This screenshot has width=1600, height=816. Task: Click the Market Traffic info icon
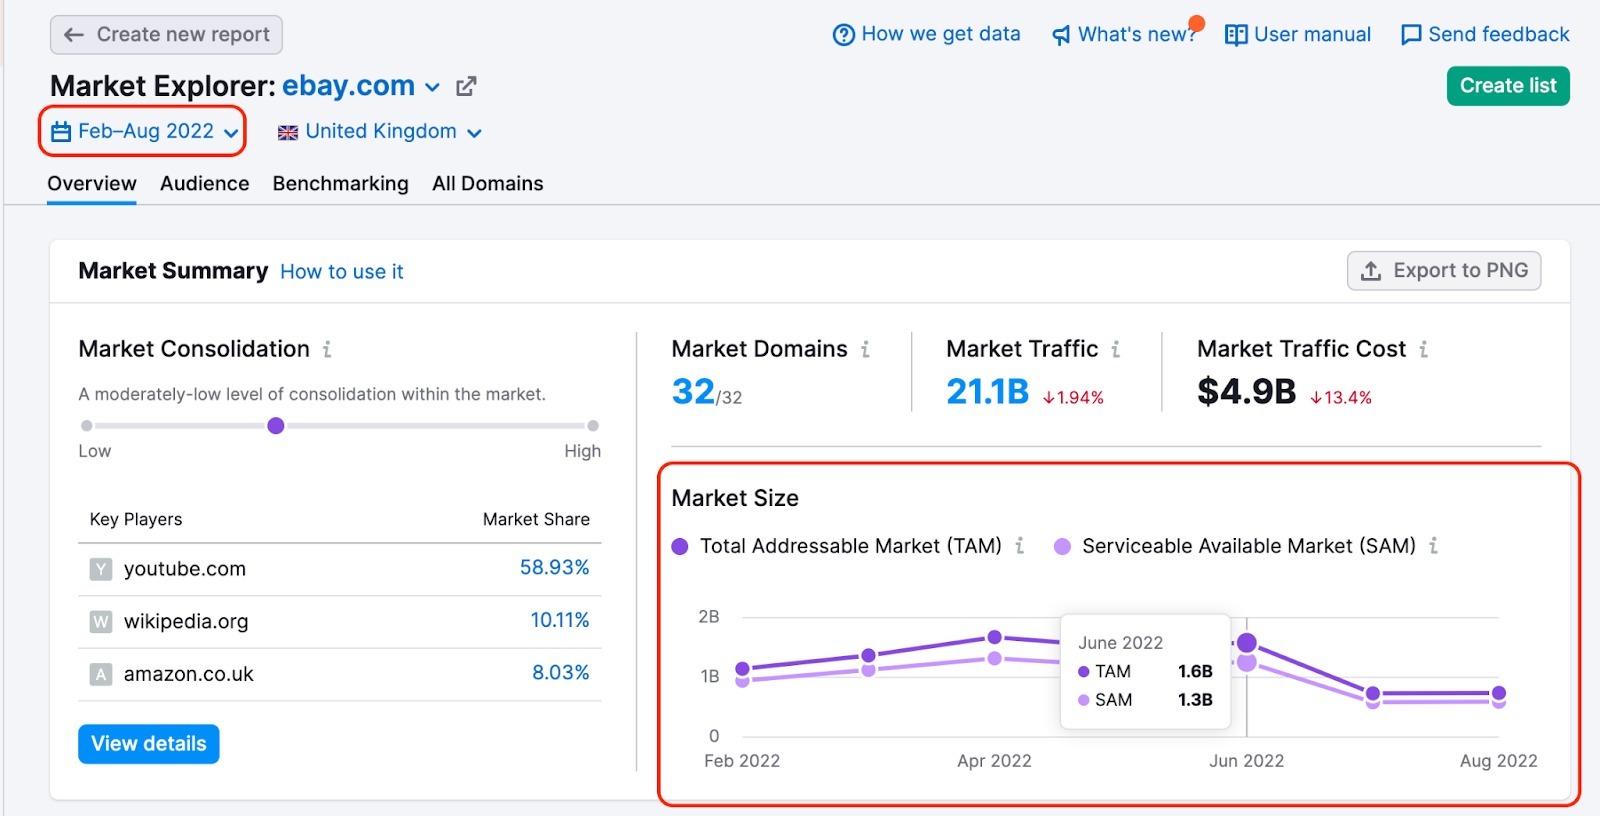tap(1116, 349)
